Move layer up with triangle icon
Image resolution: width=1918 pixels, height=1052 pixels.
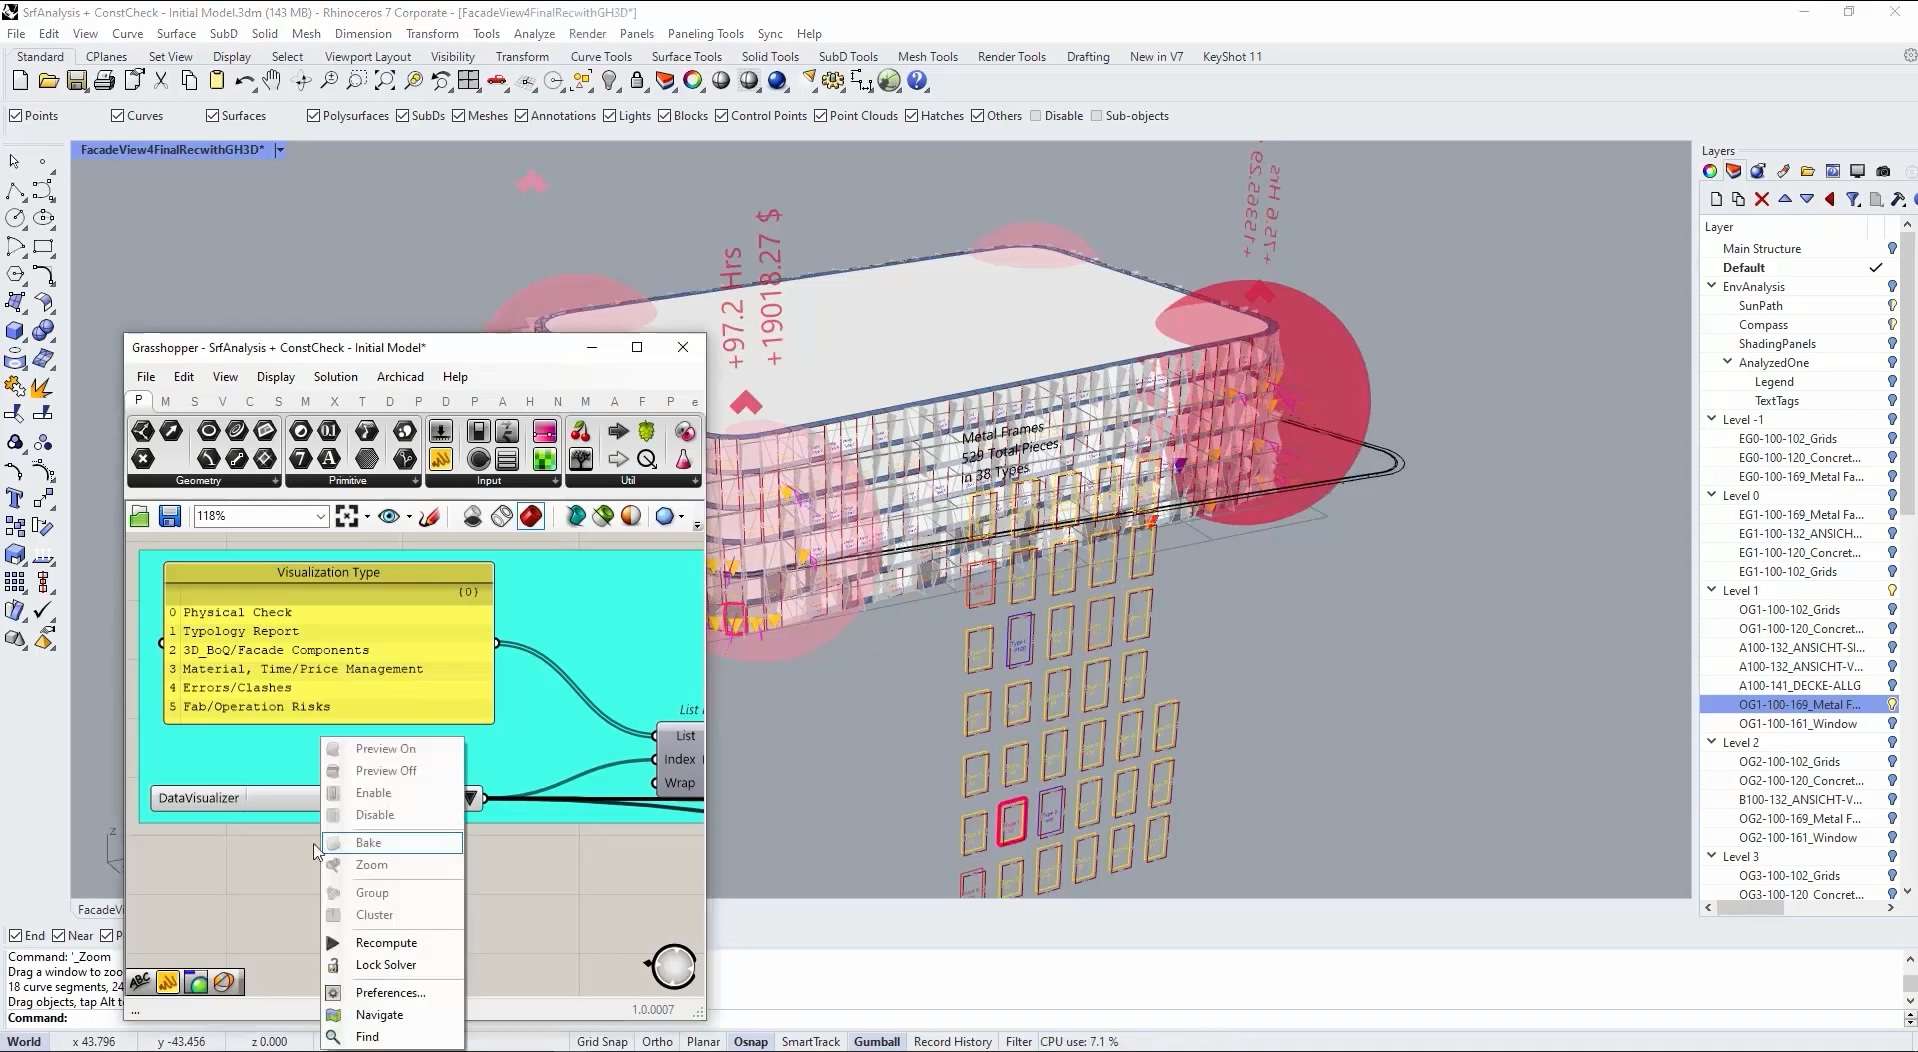(1785, 199)
